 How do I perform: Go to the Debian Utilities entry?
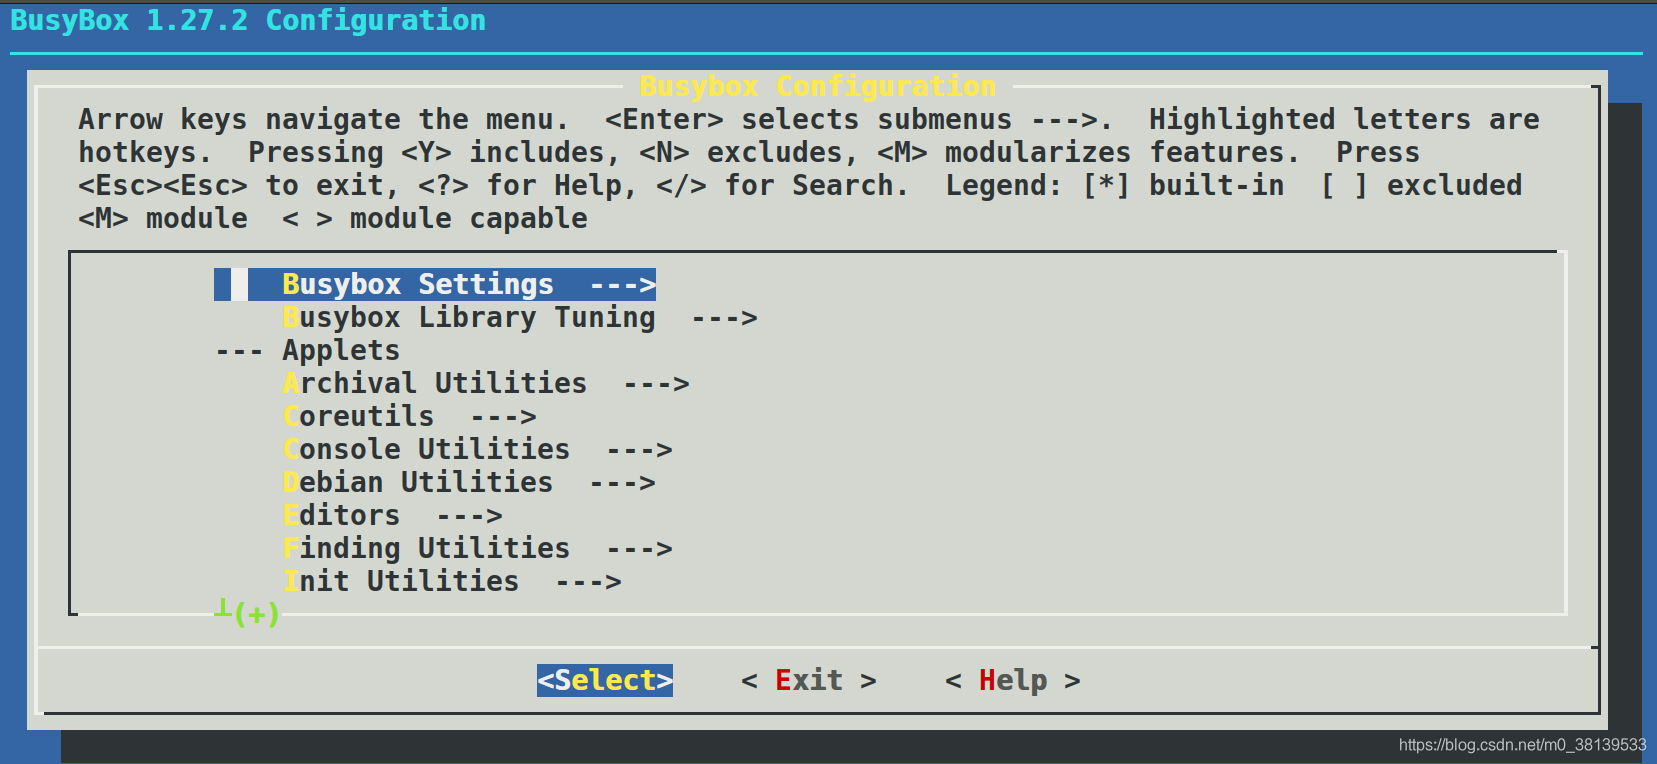(x=468, y=483)
